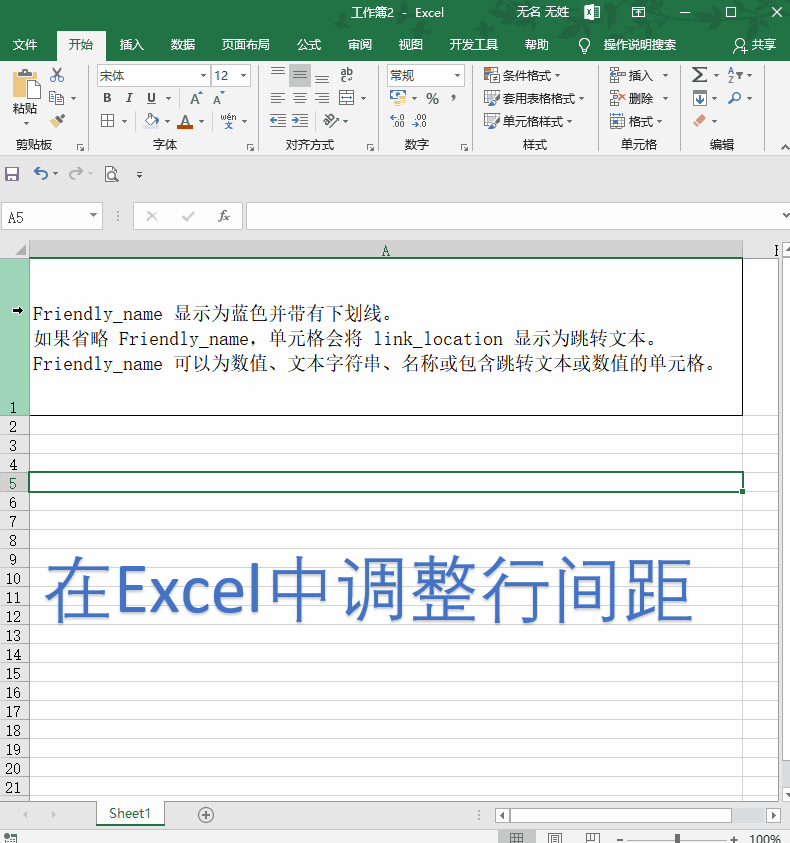Click the 共享 share button
The width and height of the screenshot is (790, 843).
pyautogui.click(x=755, y=45)
